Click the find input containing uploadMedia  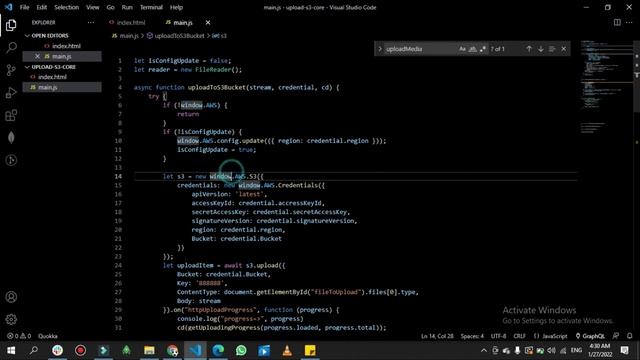tap(420, 49)
